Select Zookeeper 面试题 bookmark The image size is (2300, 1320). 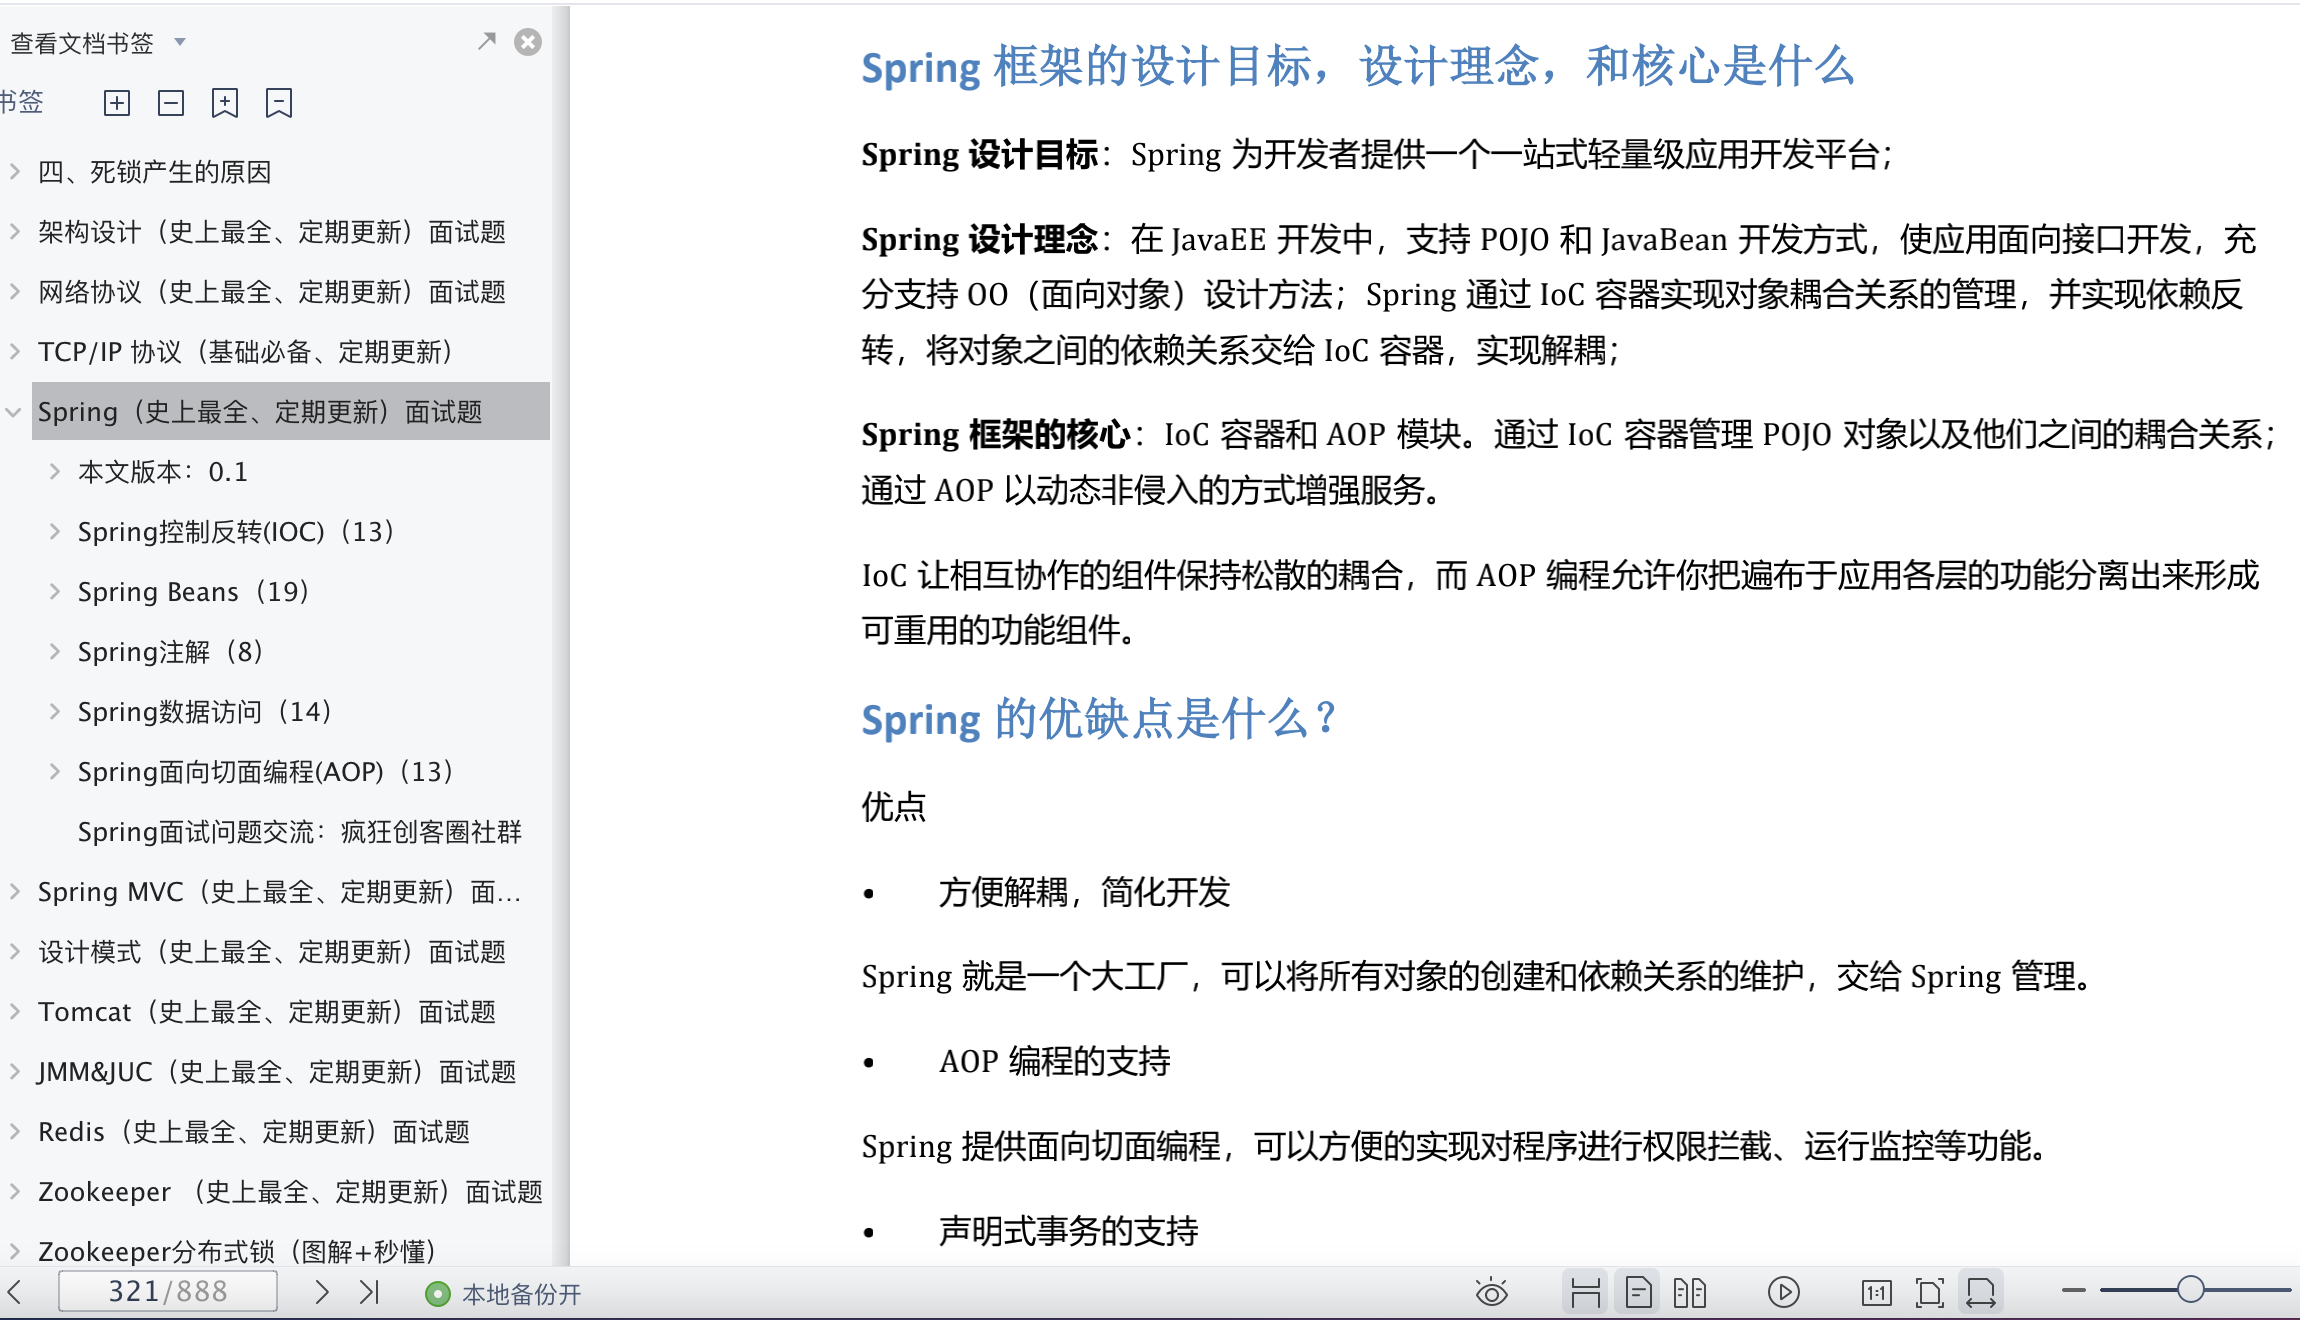click(290, 1192)
